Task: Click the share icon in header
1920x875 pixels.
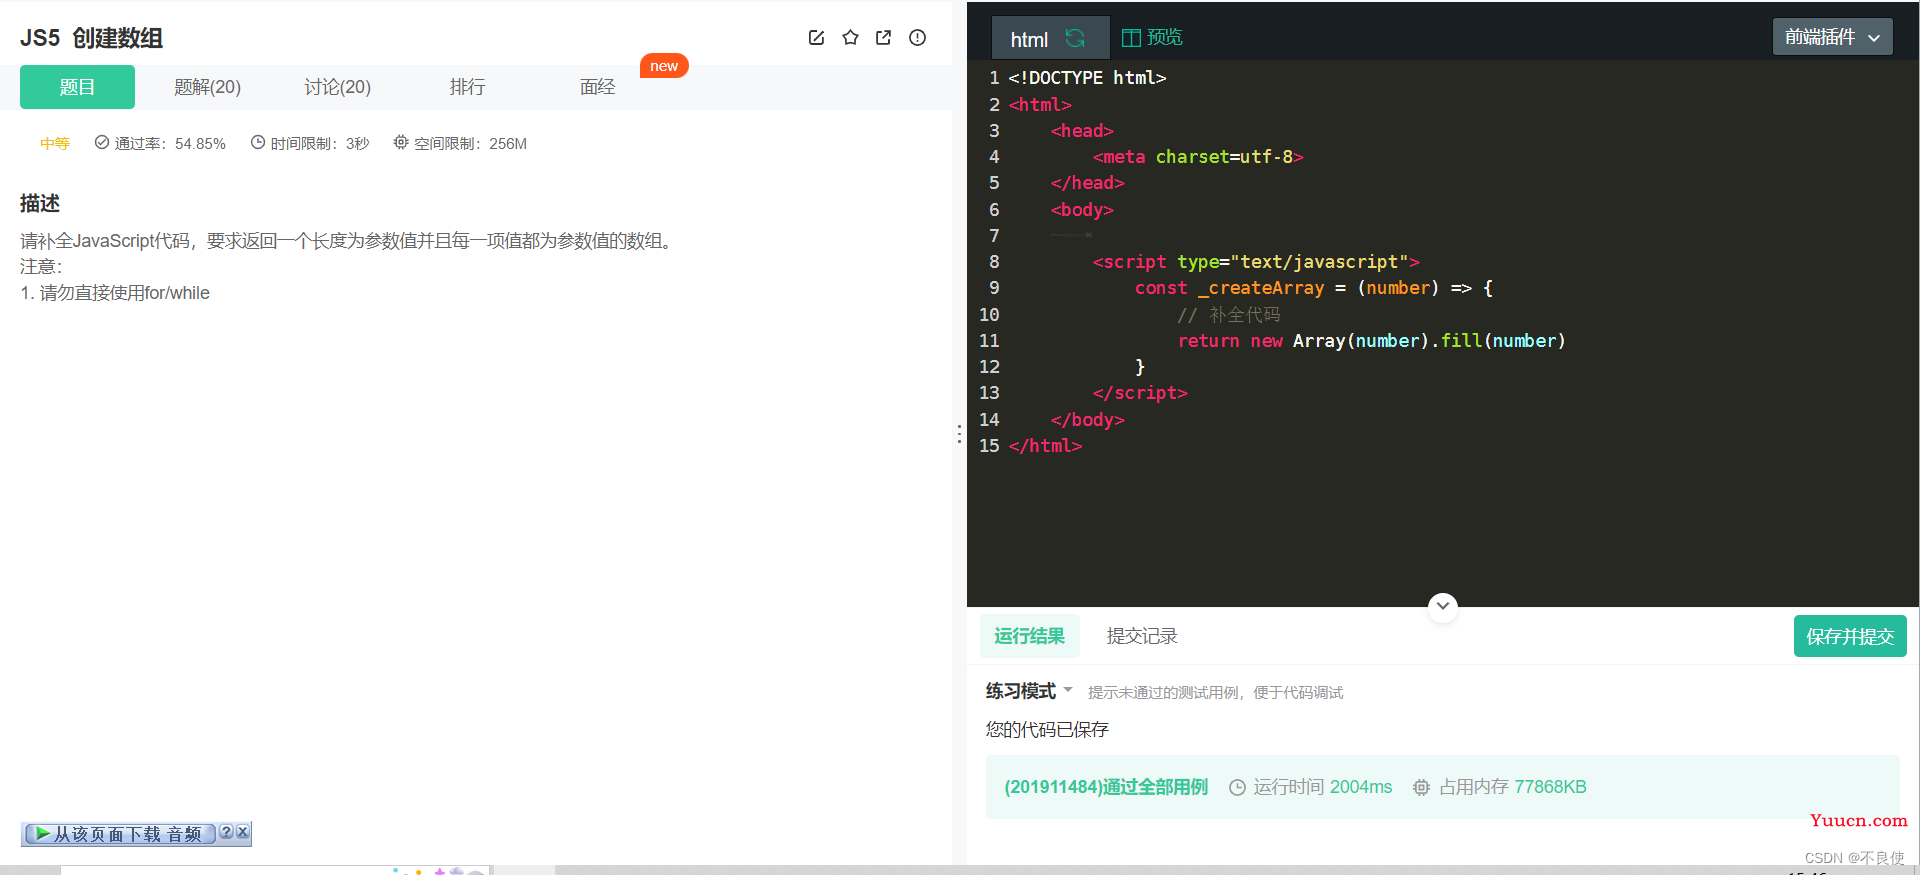Action: (883, 38)
